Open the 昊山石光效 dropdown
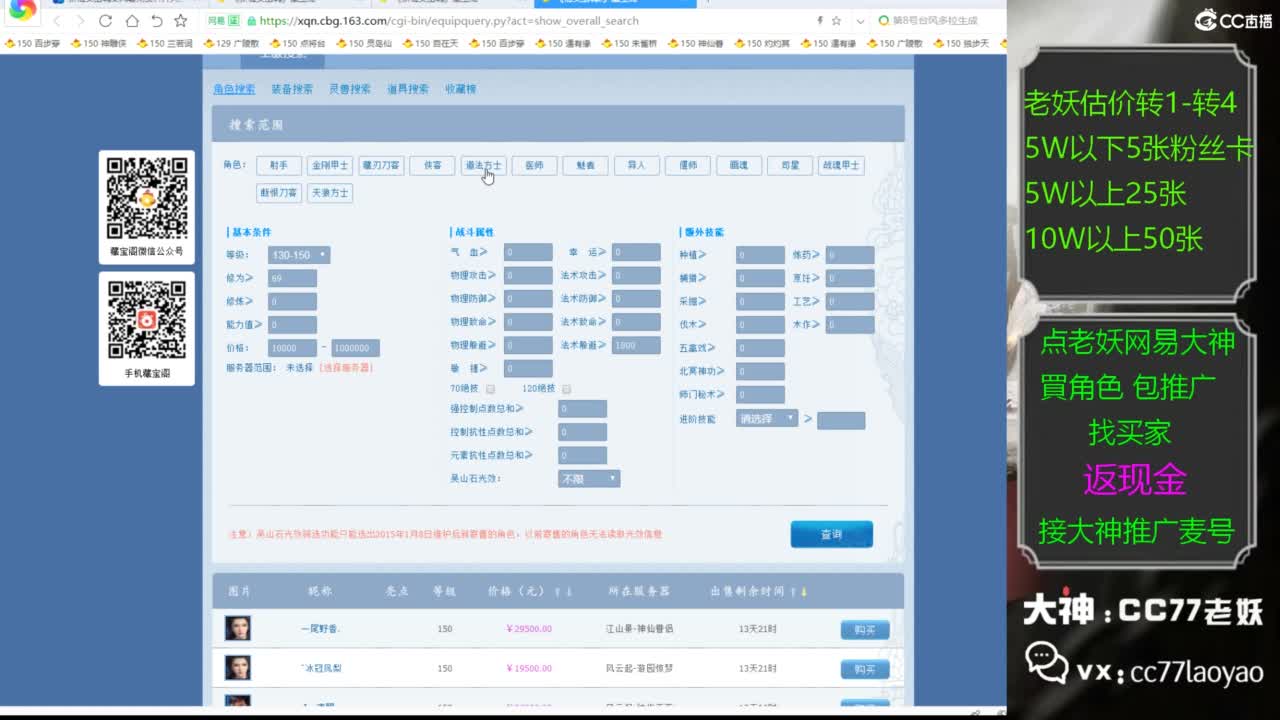 (x=589, y=479)
